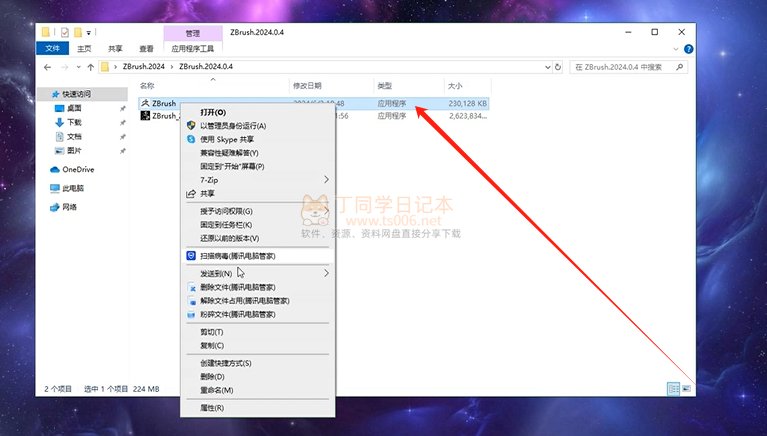Scan for viruses with 腾讯电脑管家 entry

258,256
